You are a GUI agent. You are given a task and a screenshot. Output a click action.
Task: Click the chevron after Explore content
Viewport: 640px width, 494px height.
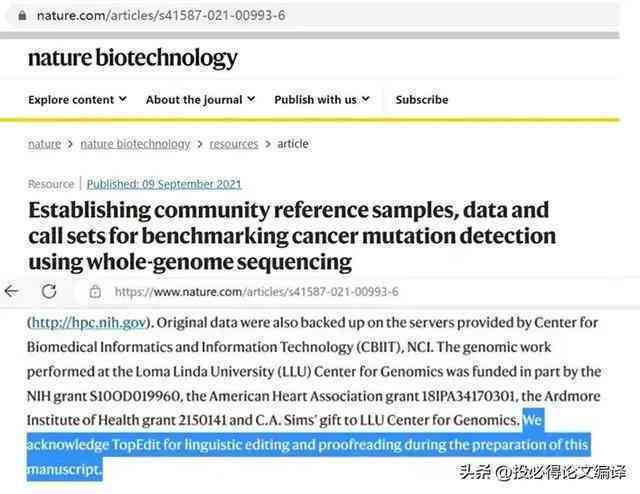point(122,99)
